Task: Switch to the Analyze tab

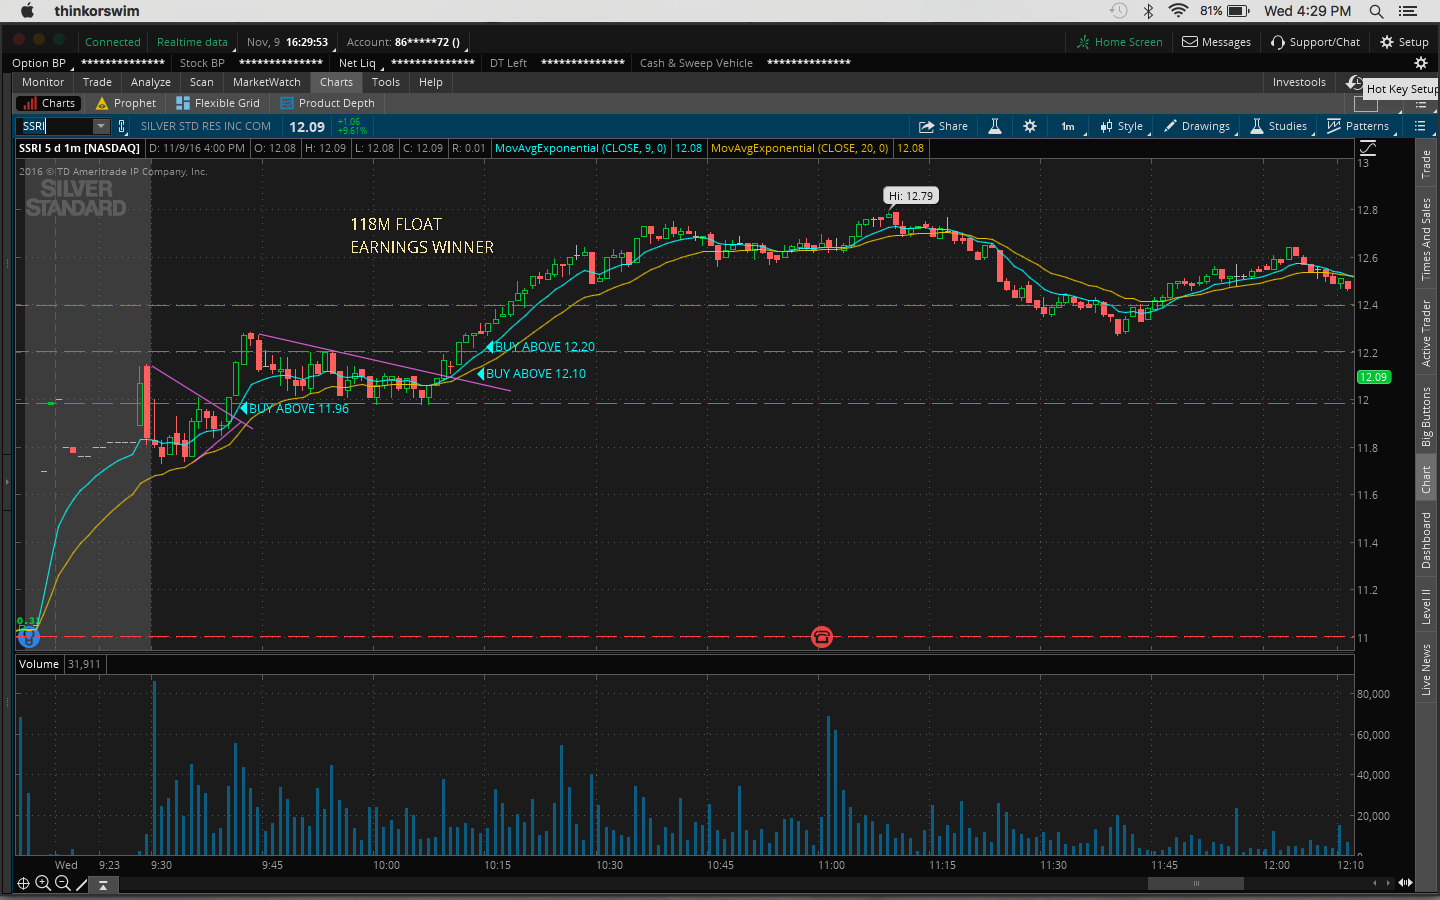Action: coord(151,82)
